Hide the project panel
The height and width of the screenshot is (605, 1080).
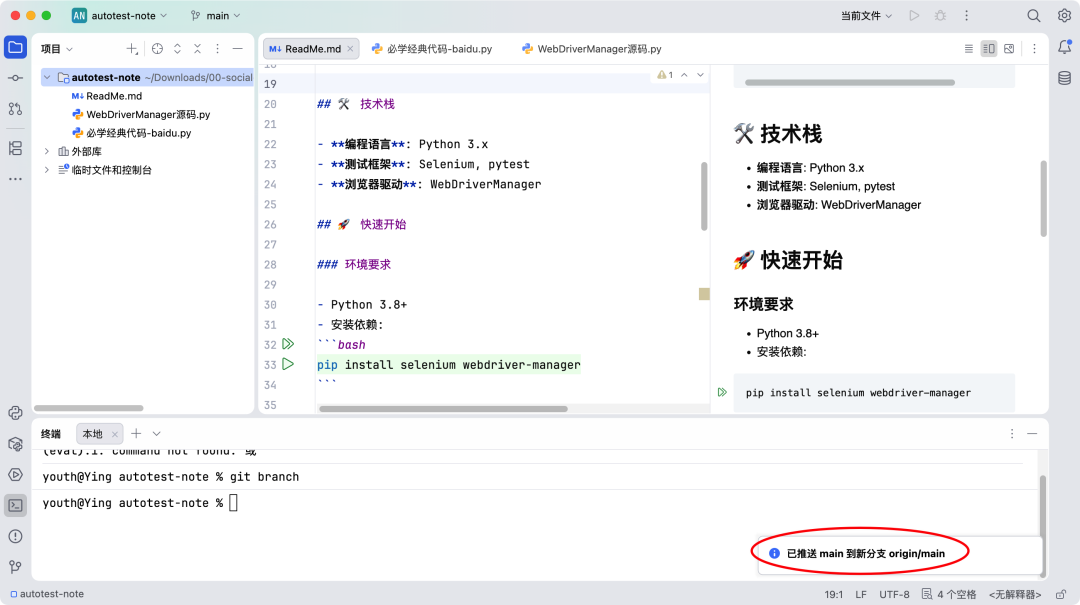click(238, 49)
